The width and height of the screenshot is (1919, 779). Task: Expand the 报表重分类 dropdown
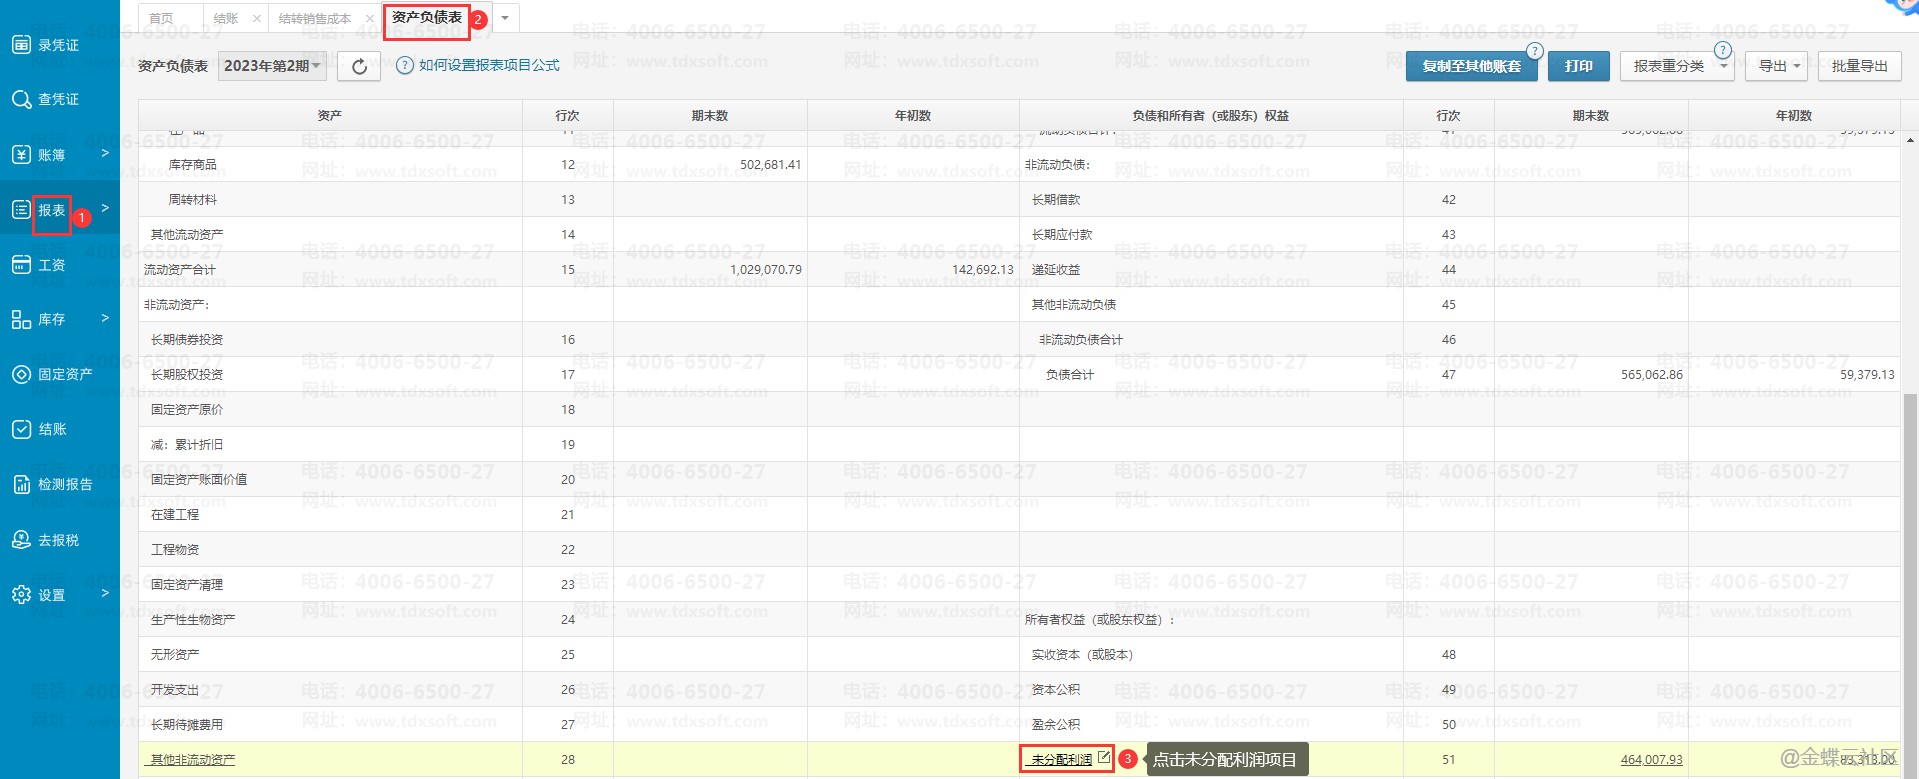[1723, 67]
